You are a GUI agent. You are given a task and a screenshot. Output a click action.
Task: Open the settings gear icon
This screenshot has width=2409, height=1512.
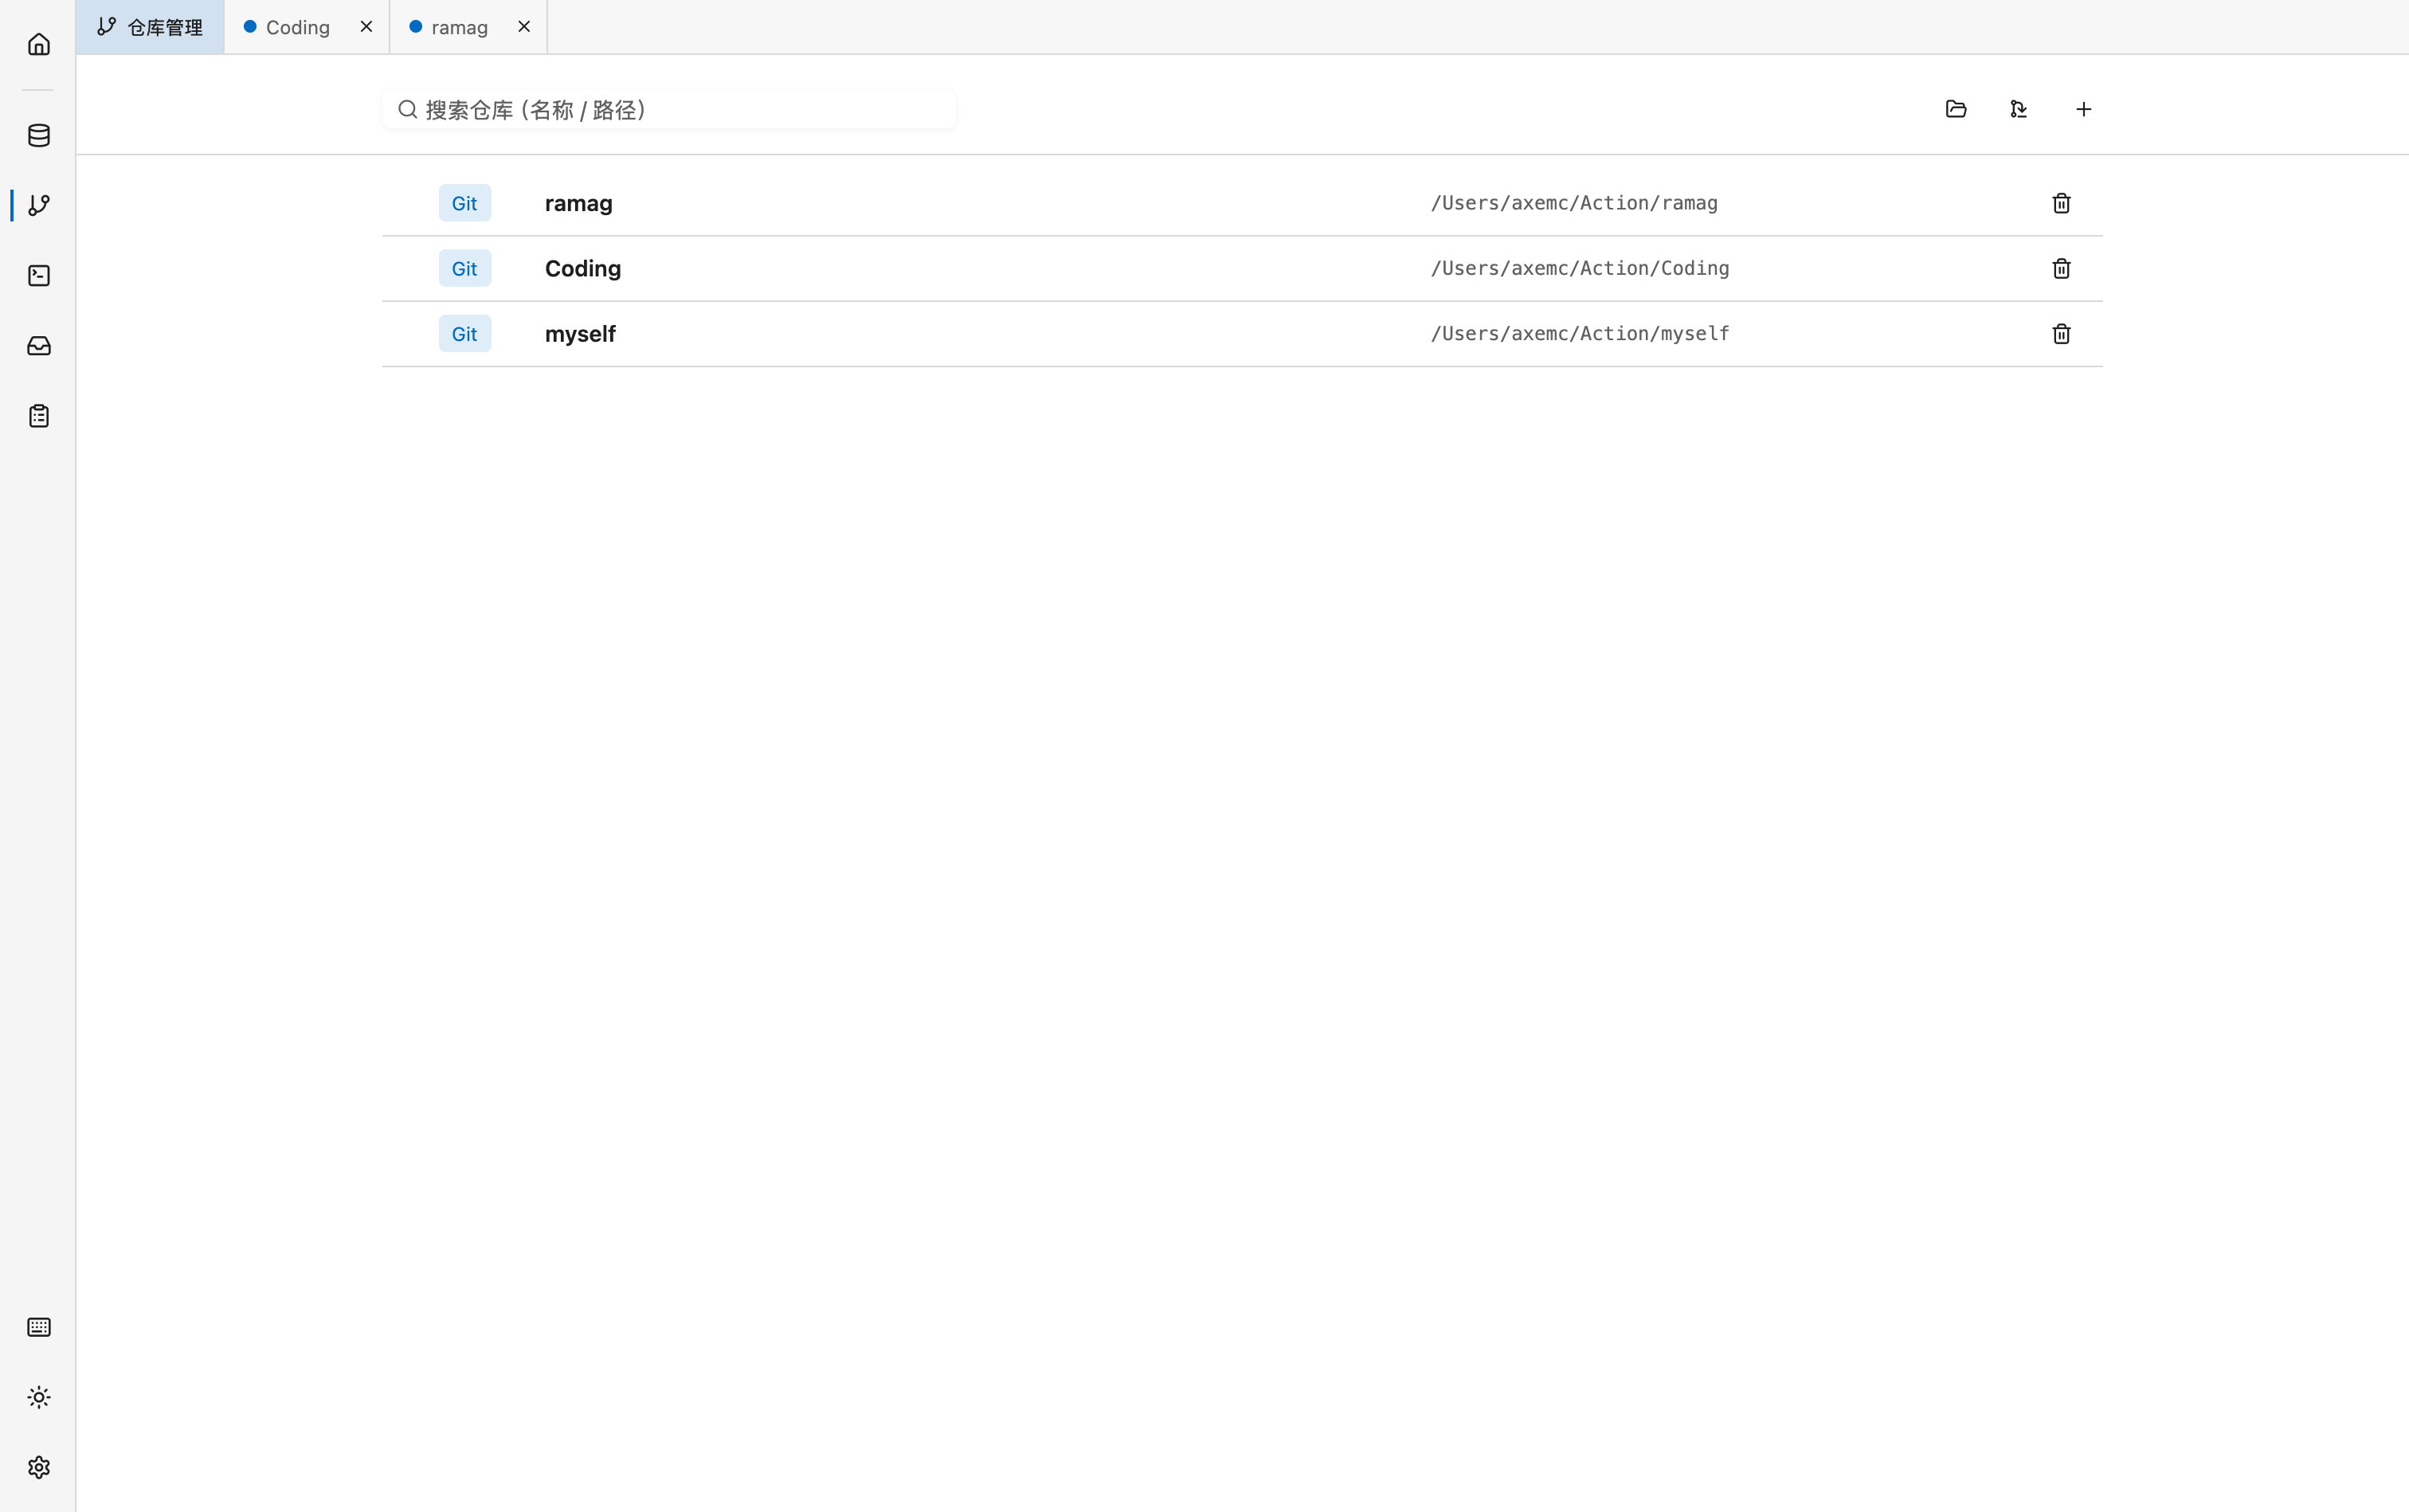pyautogui.click(x=39, y=1467)
